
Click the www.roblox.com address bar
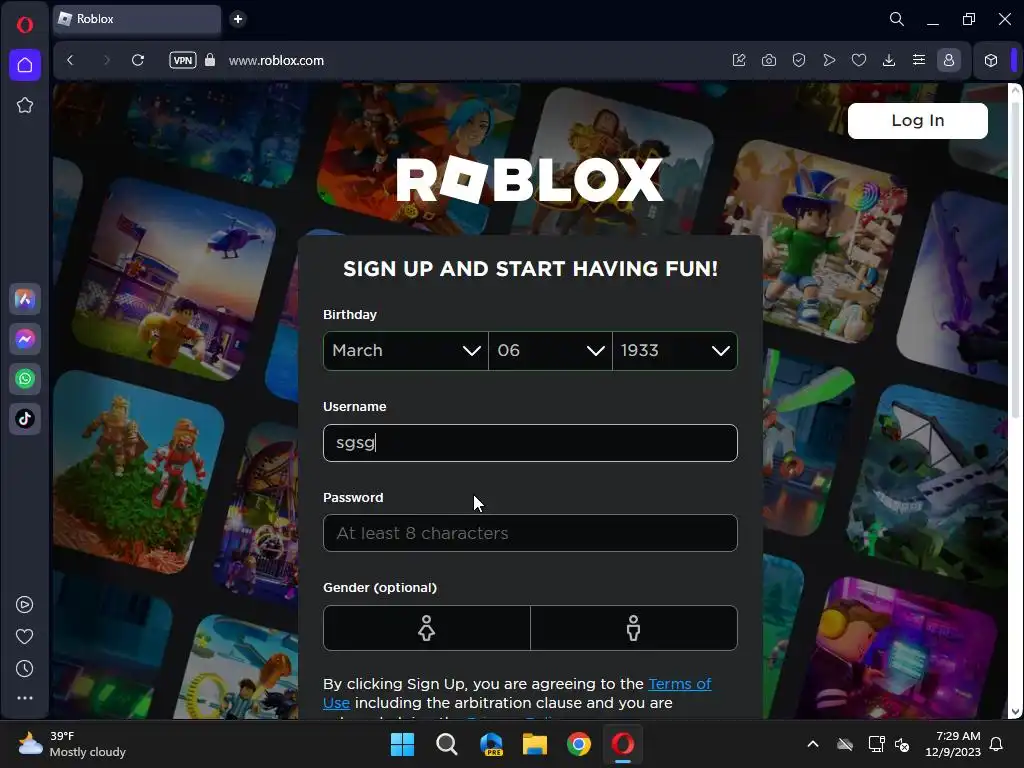276,60
